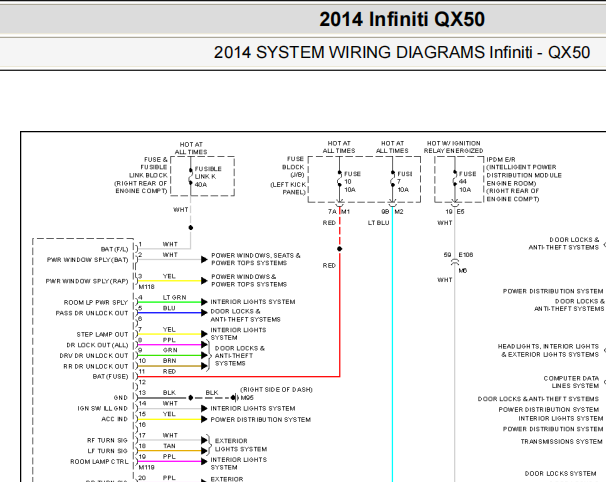Click the "2014 Infiniti QX50" heading

pos(402,19)
